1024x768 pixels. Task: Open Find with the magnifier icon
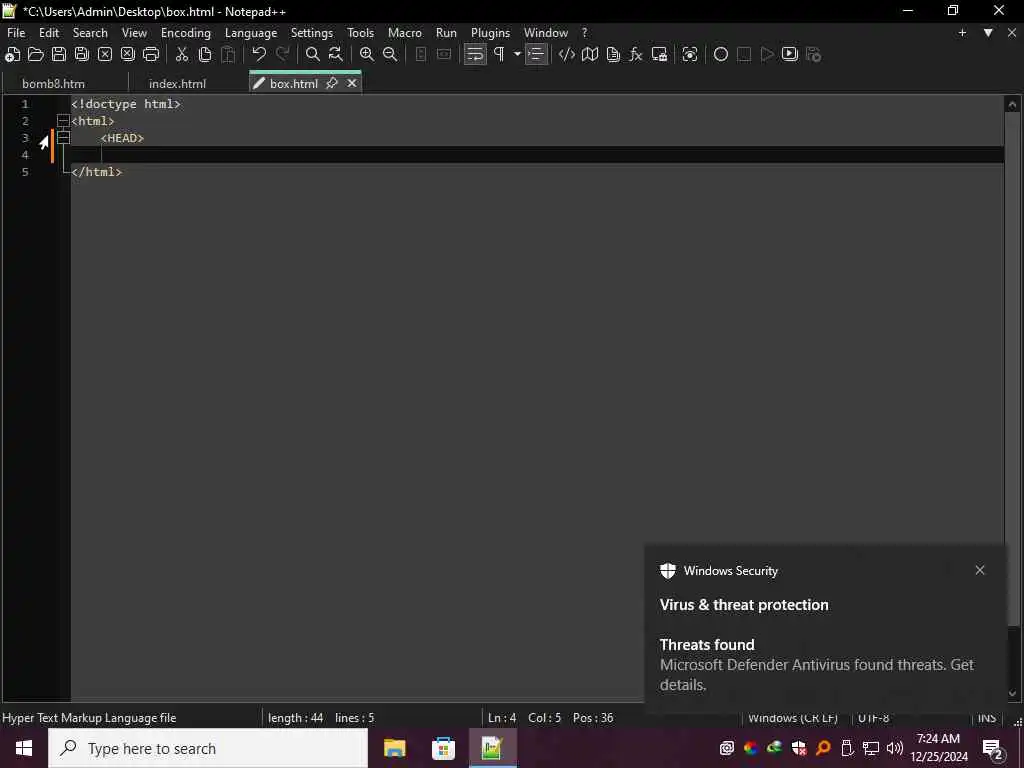[x=313, y=55]
